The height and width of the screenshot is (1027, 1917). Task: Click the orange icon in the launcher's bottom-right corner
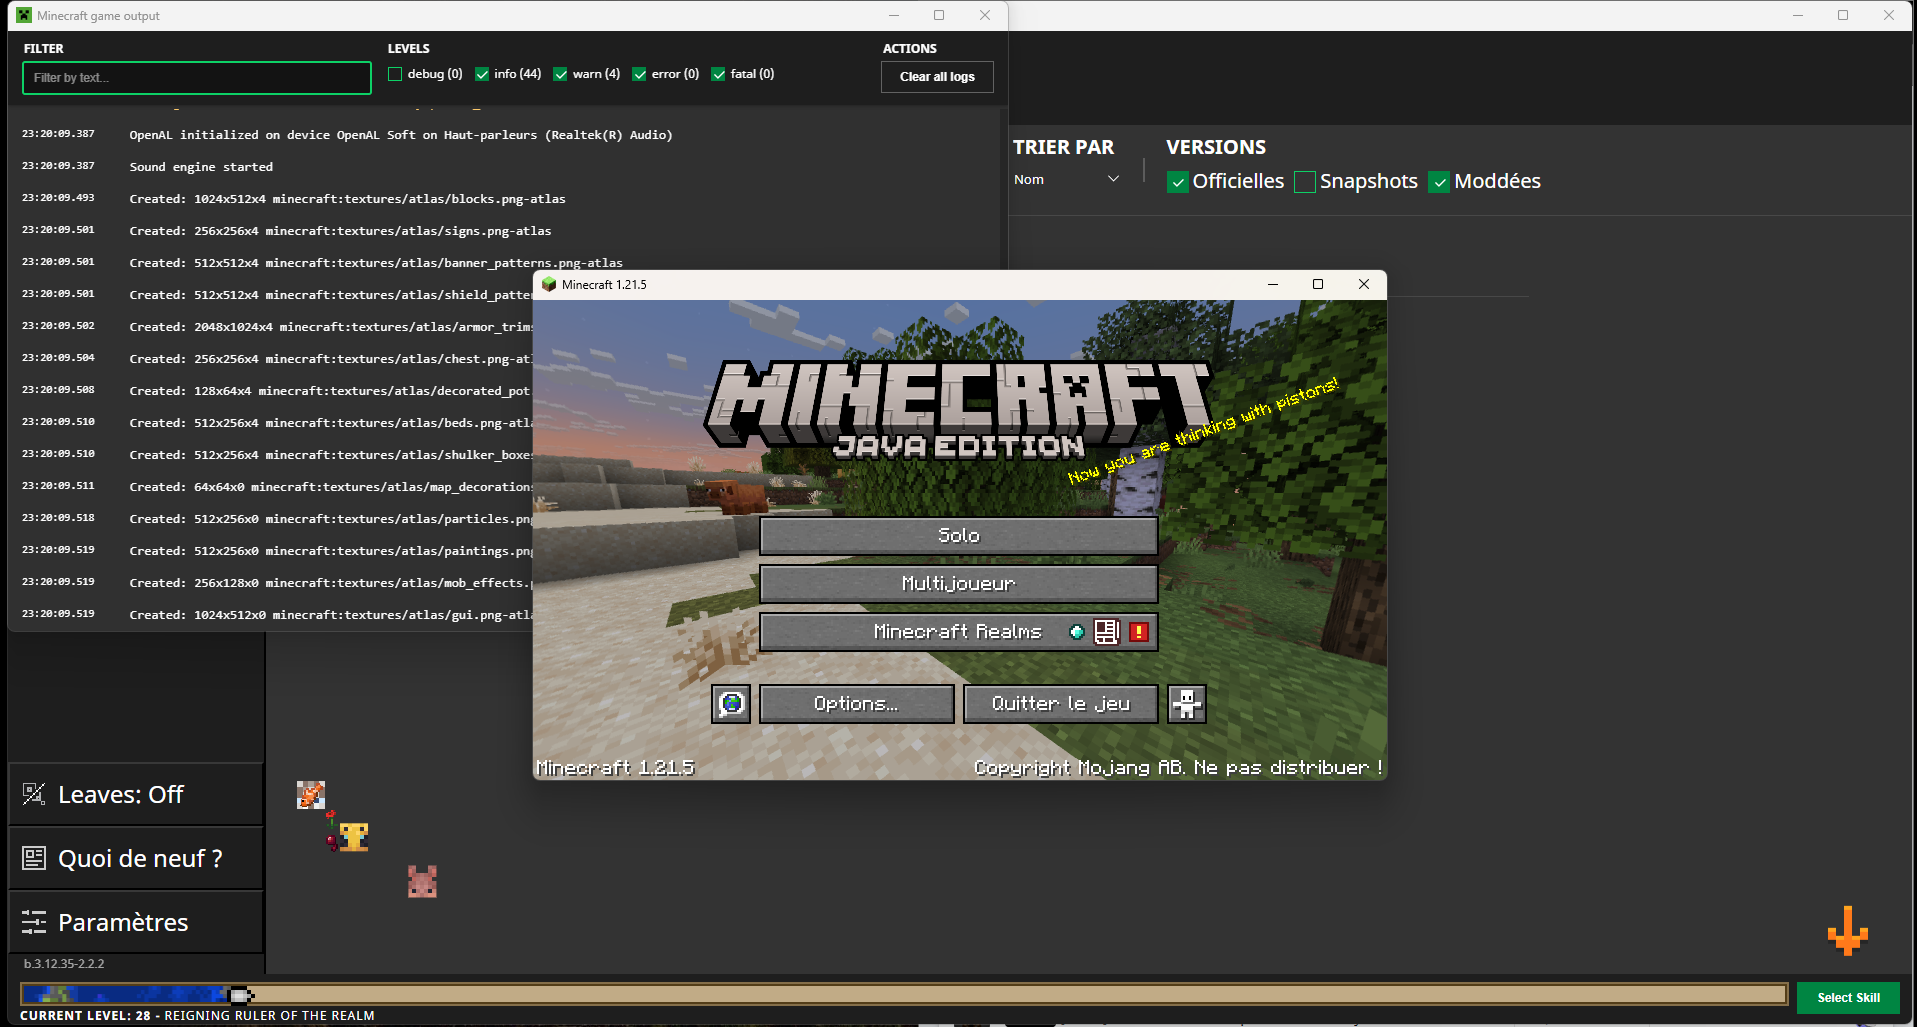click(x=1848, y=931)
